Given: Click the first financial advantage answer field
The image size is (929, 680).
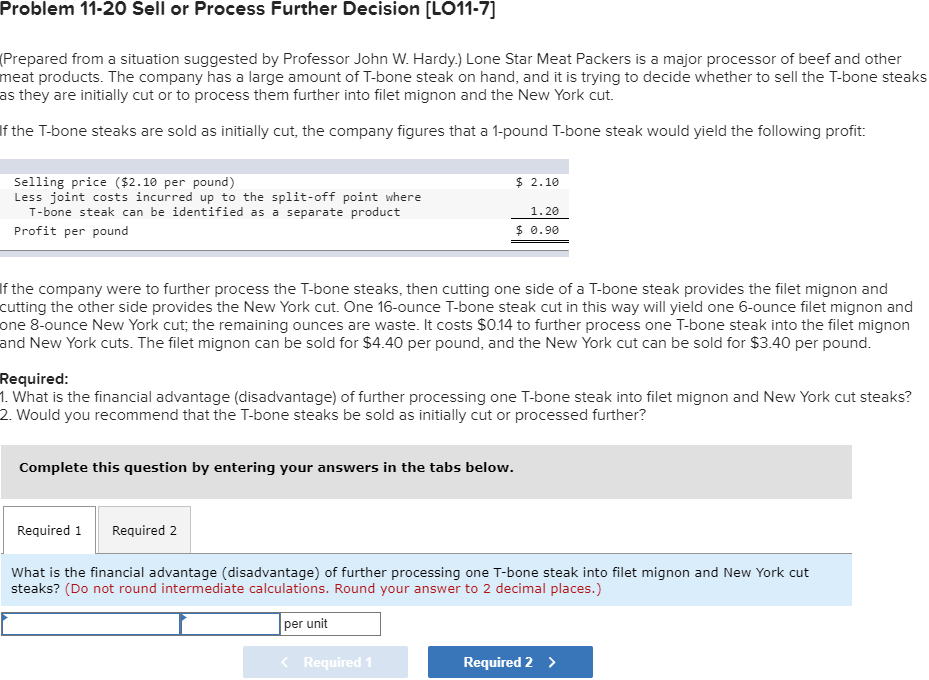Looking at the screenshot, I should 90,623.
